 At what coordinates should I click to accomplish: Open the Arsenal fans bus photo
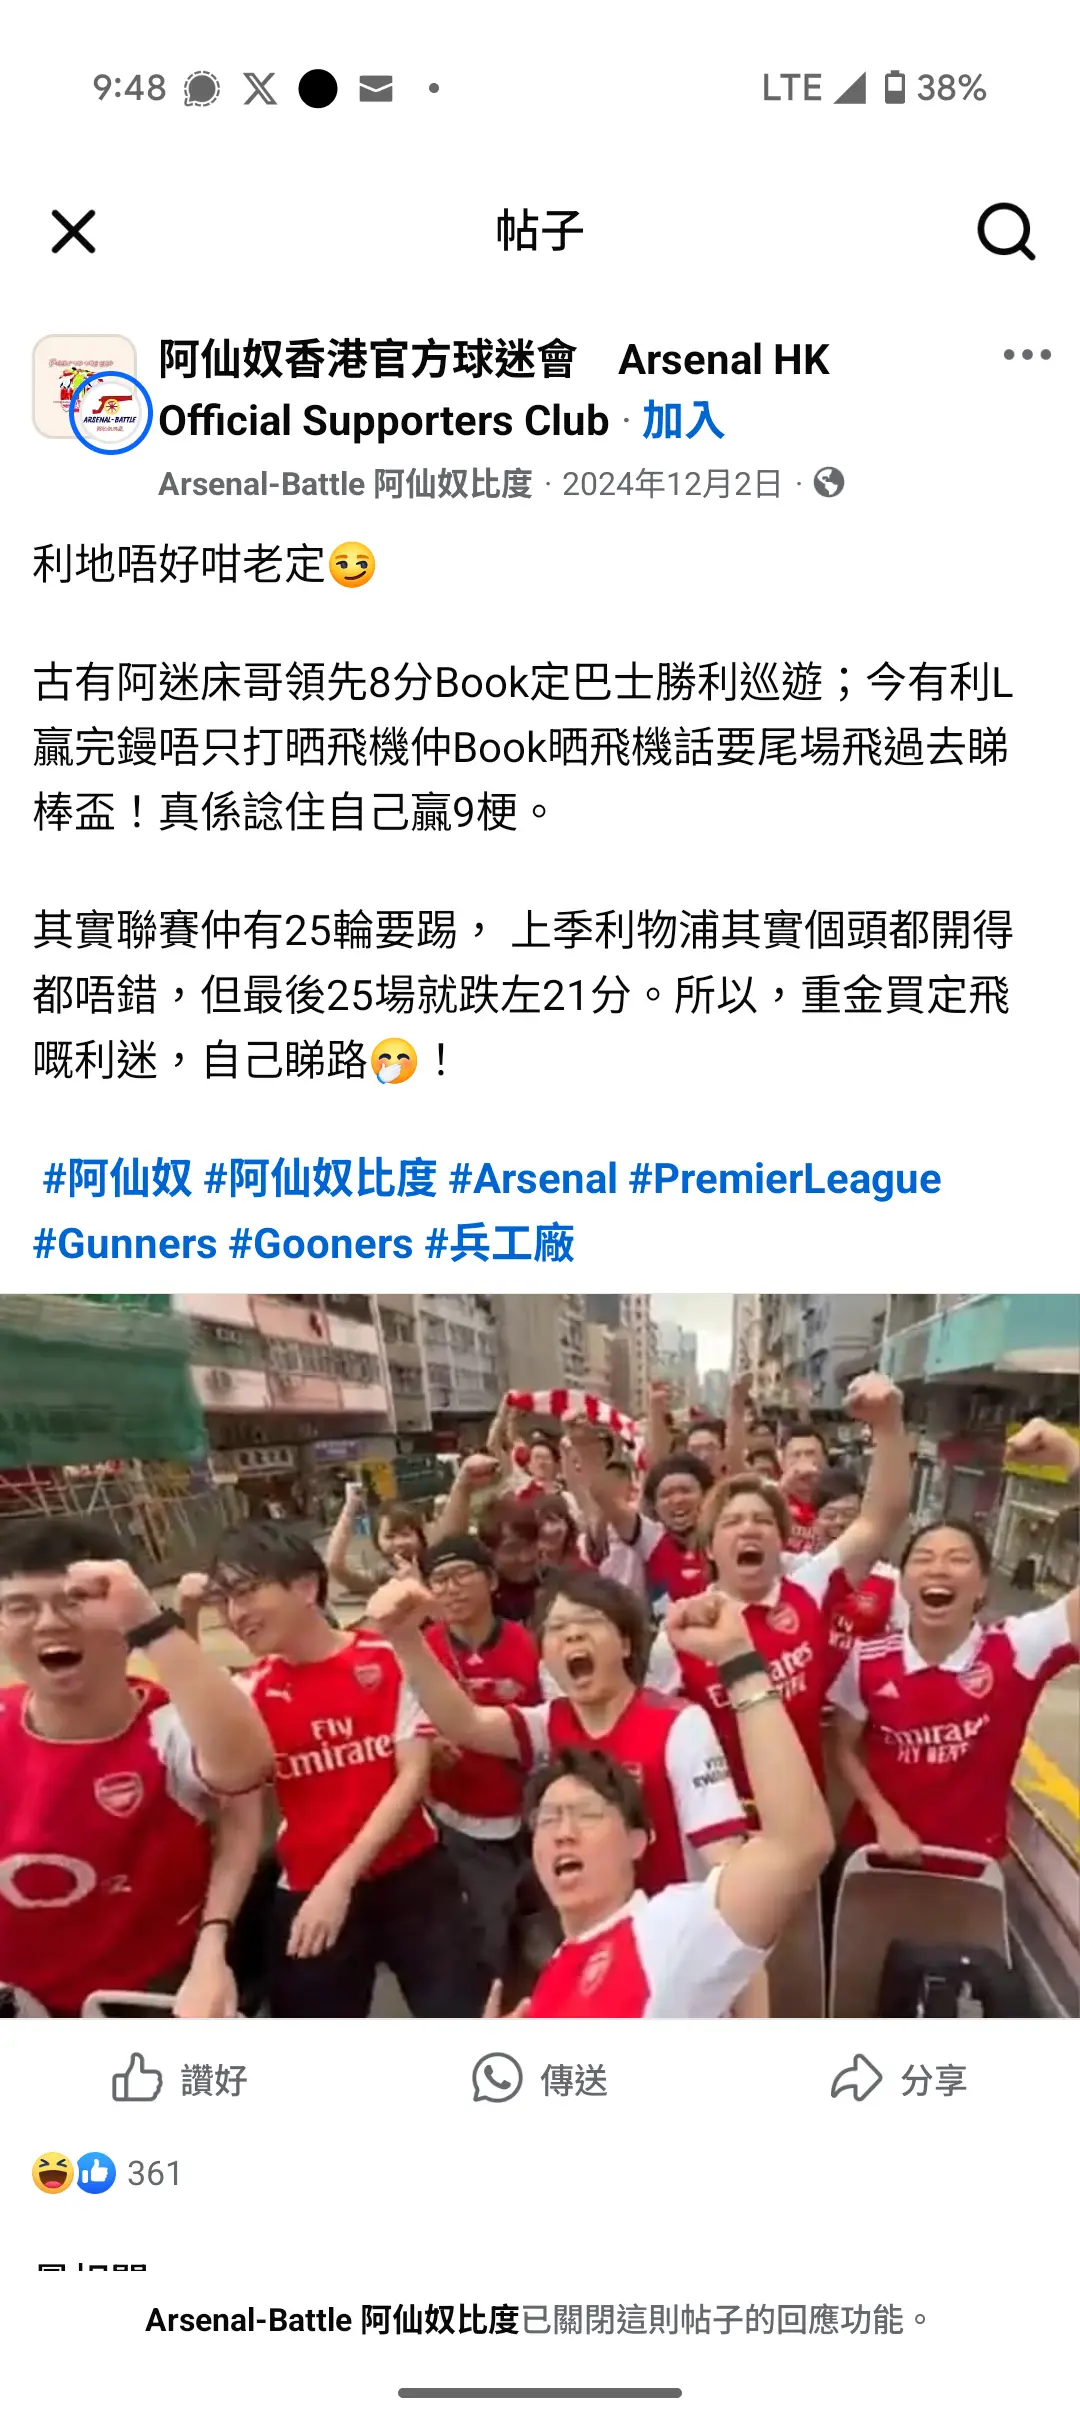click(x=540, y=1655)
